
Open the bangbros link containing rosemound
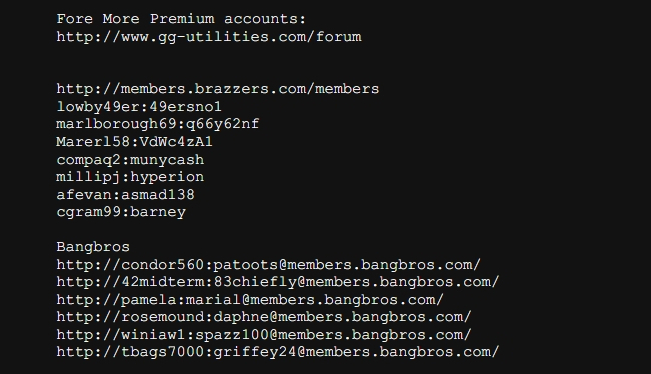click(x=264, y=317)
